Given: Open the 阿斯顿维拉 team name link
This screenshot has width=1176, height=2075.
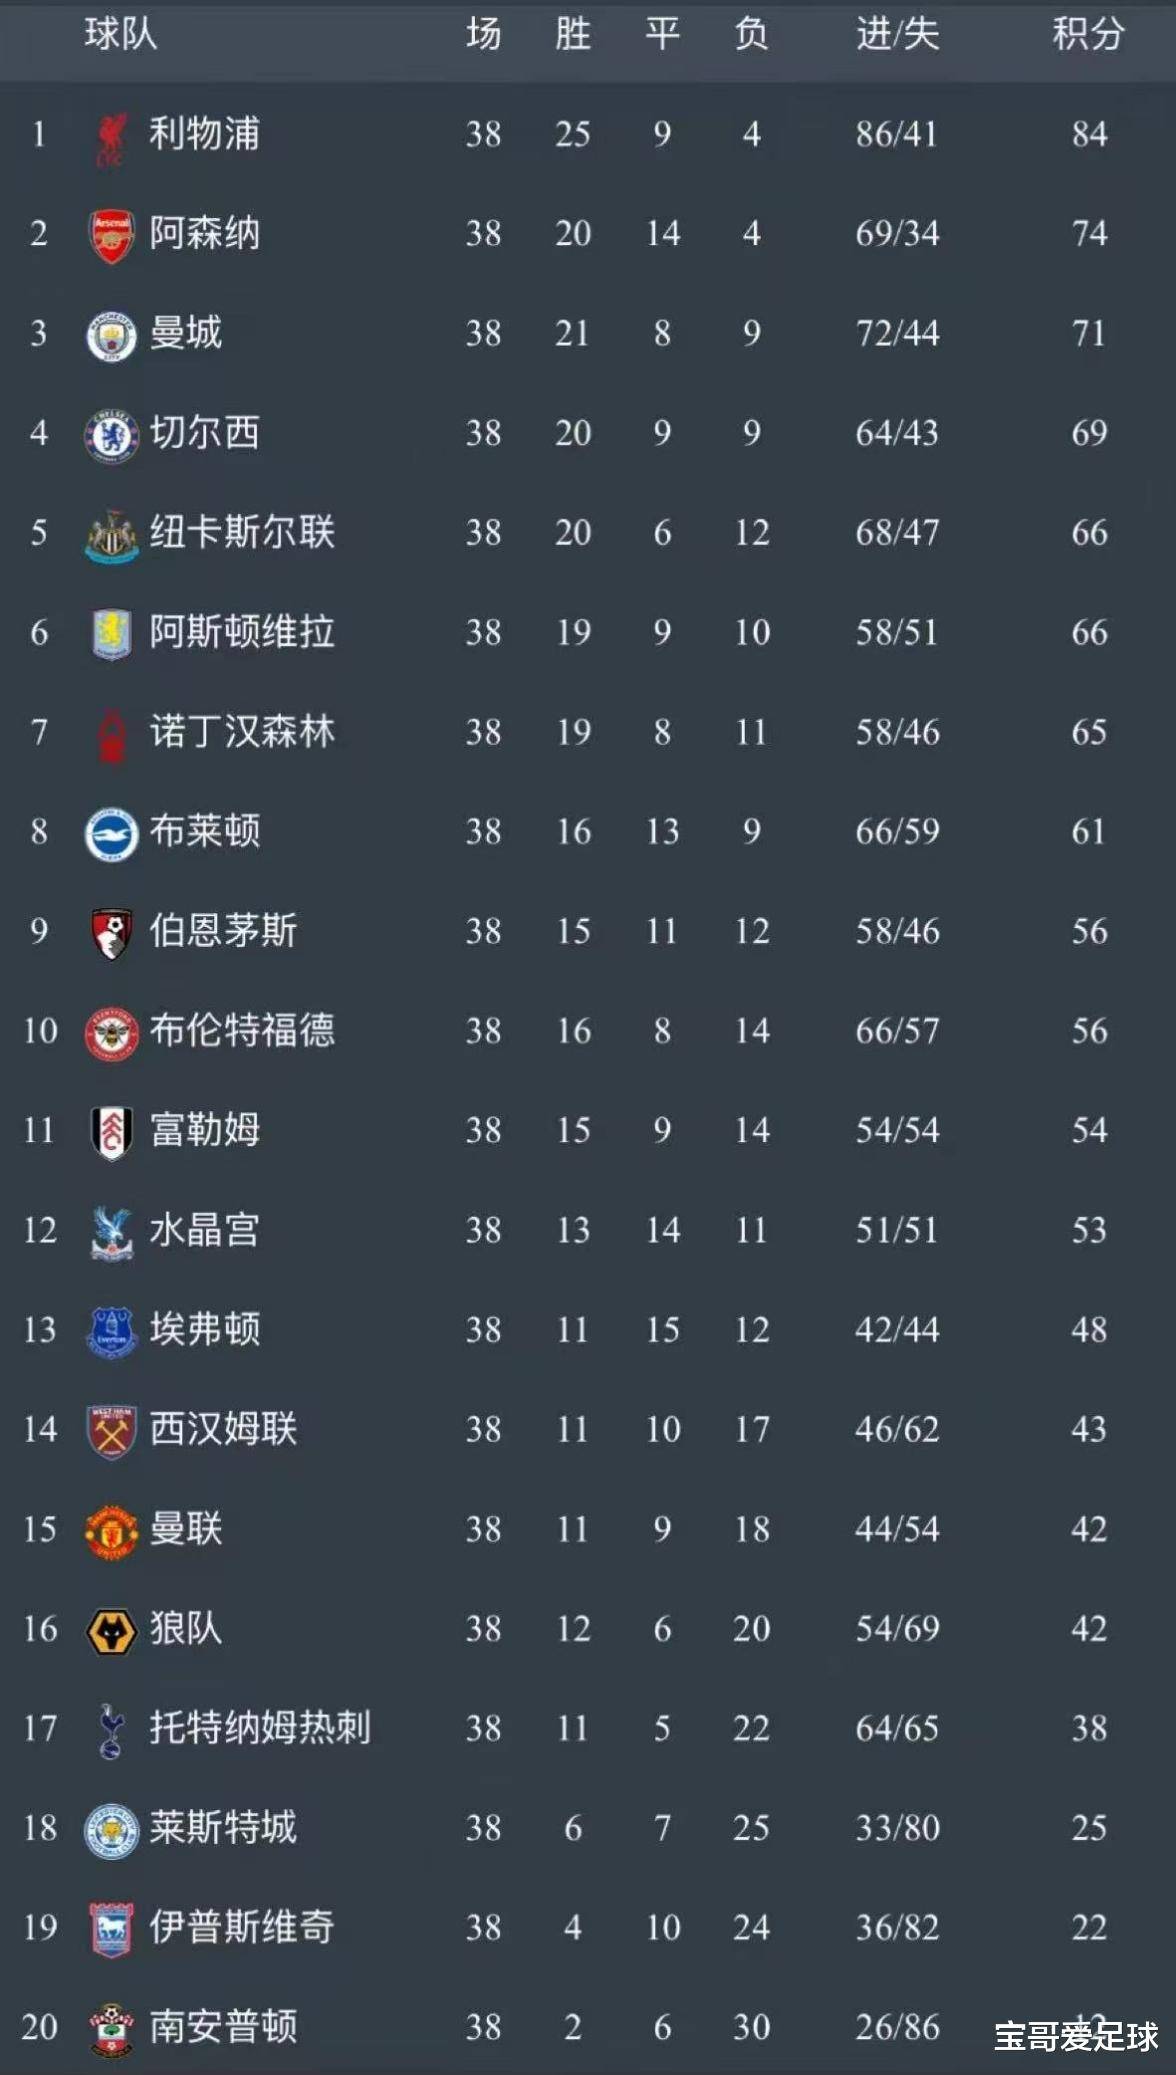Looking at the screenshot, I should pyautogui.click(x=242, y=632).
